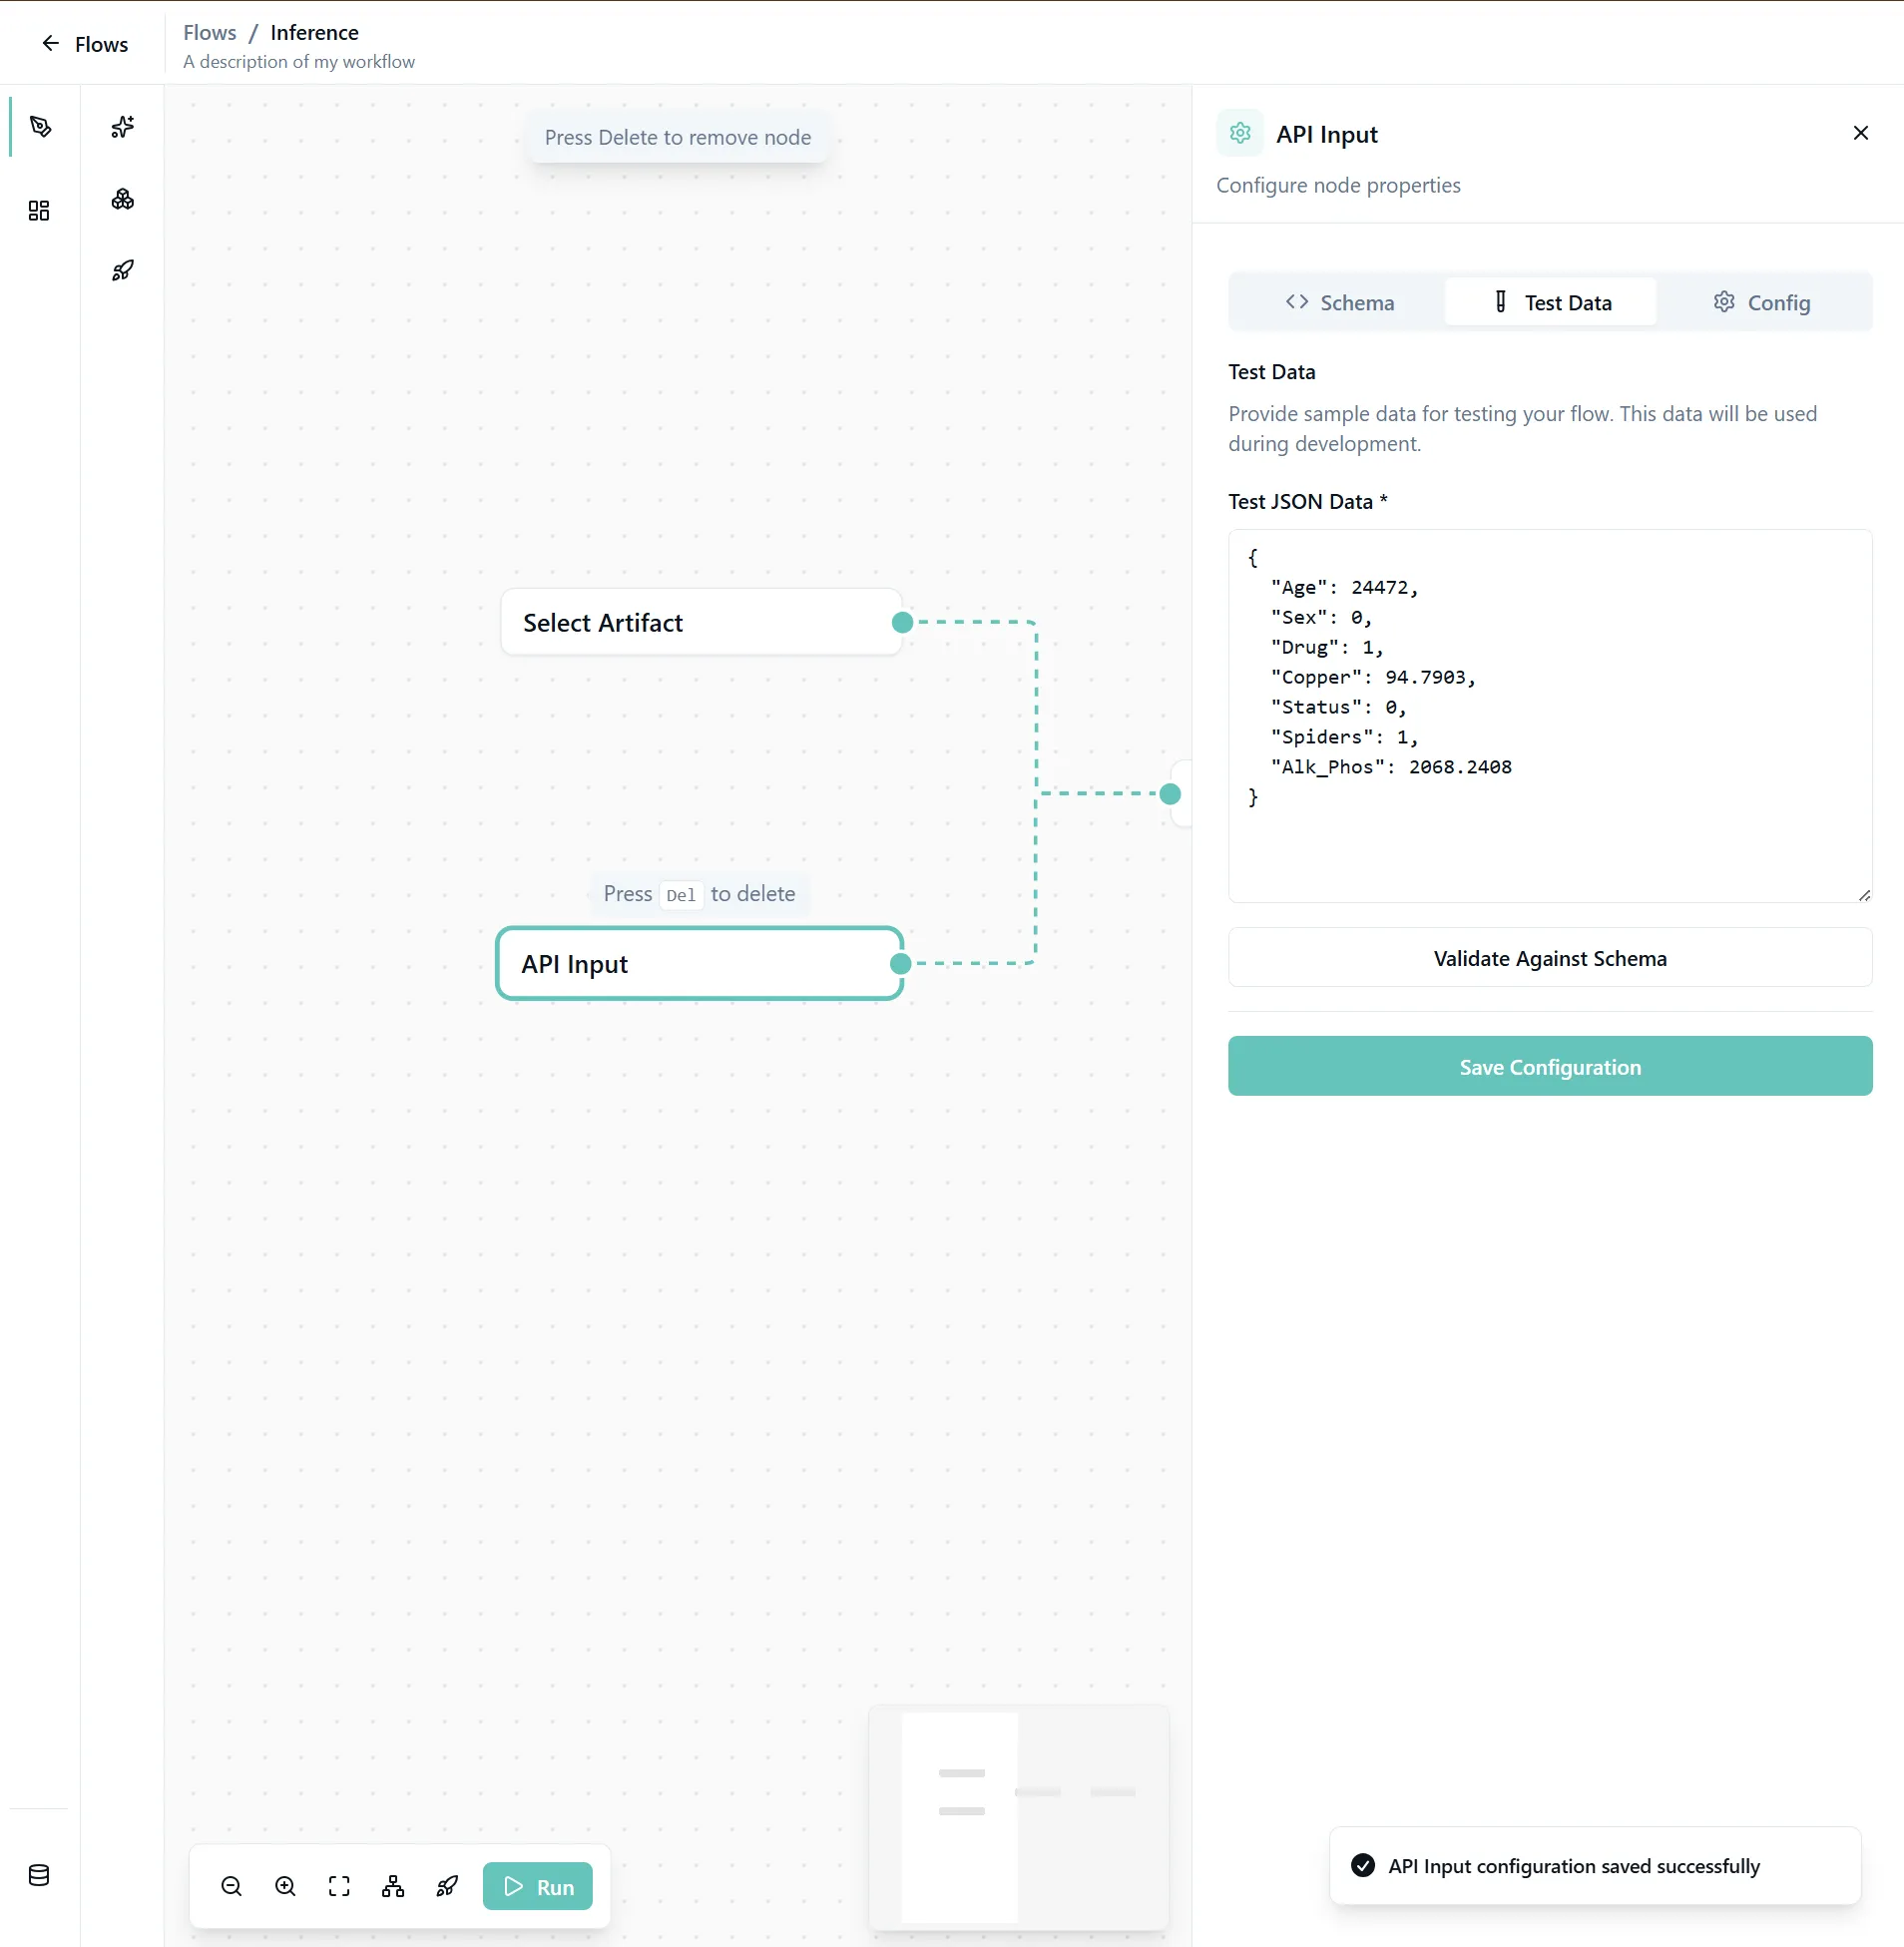Click the rocket icon in side panel

[122, 271]
